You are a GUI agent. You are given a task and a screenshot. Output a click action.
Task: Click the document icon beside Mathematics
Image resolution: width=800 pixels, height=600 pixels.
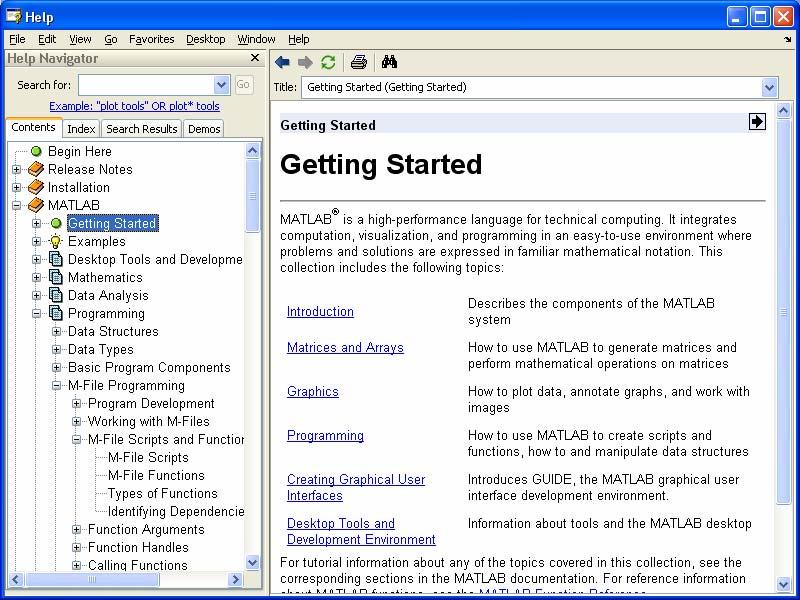(x=56, y=277)
